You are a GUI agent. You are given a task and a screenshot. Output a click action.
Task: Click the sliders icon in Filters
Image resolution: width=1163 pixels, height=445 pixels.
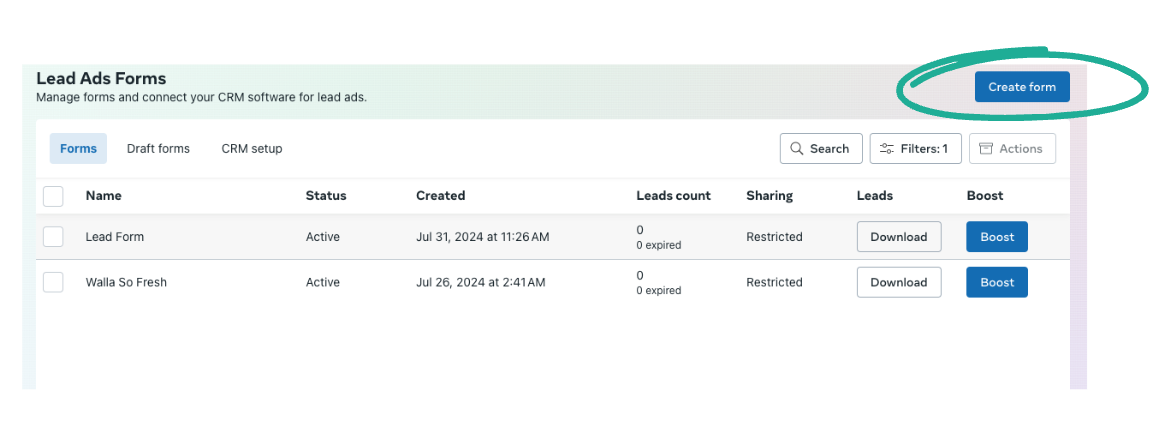[886, 149]
